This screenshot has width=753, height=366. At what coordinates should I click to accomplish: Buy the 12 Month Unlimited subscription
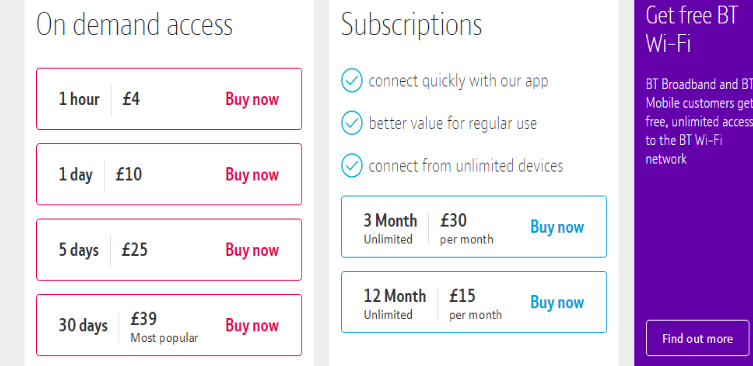557,303
